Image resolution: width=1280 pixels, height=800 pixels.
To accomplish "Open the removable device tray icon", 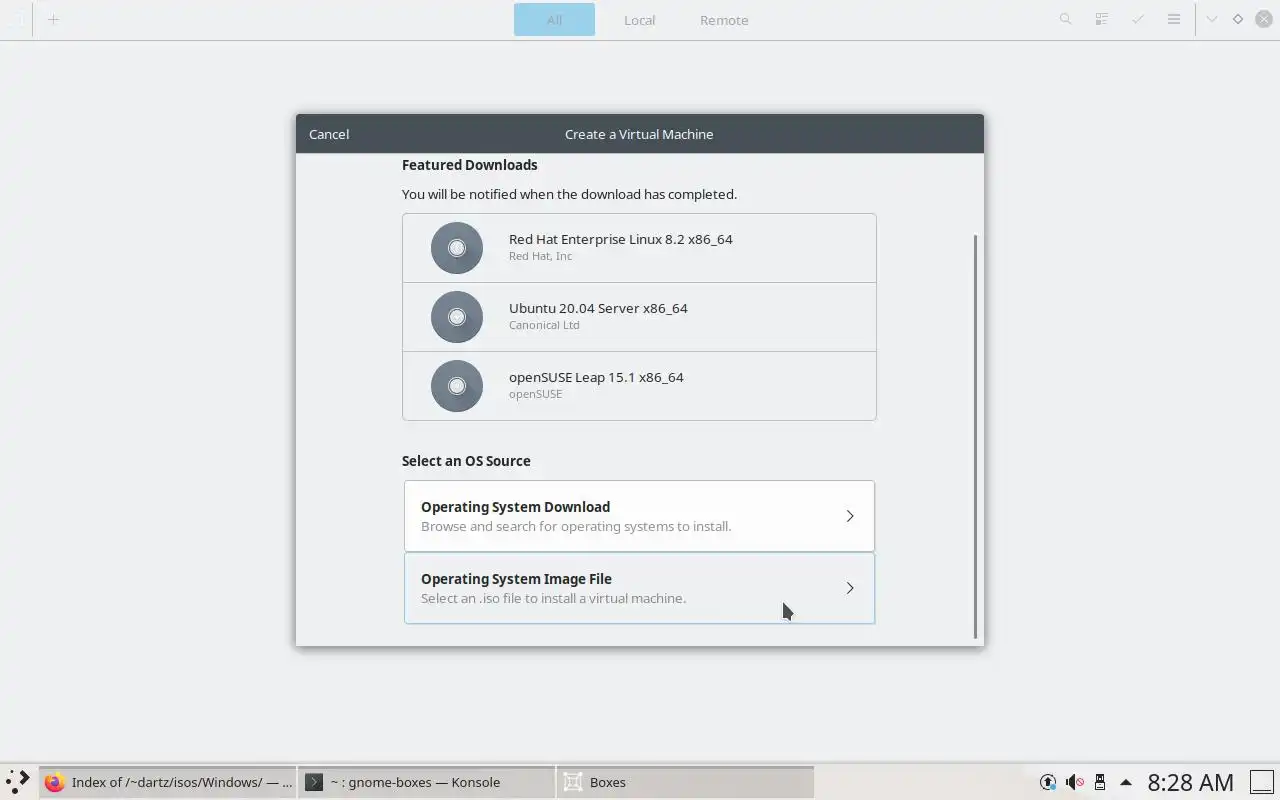I will (x=1100, y=782).
